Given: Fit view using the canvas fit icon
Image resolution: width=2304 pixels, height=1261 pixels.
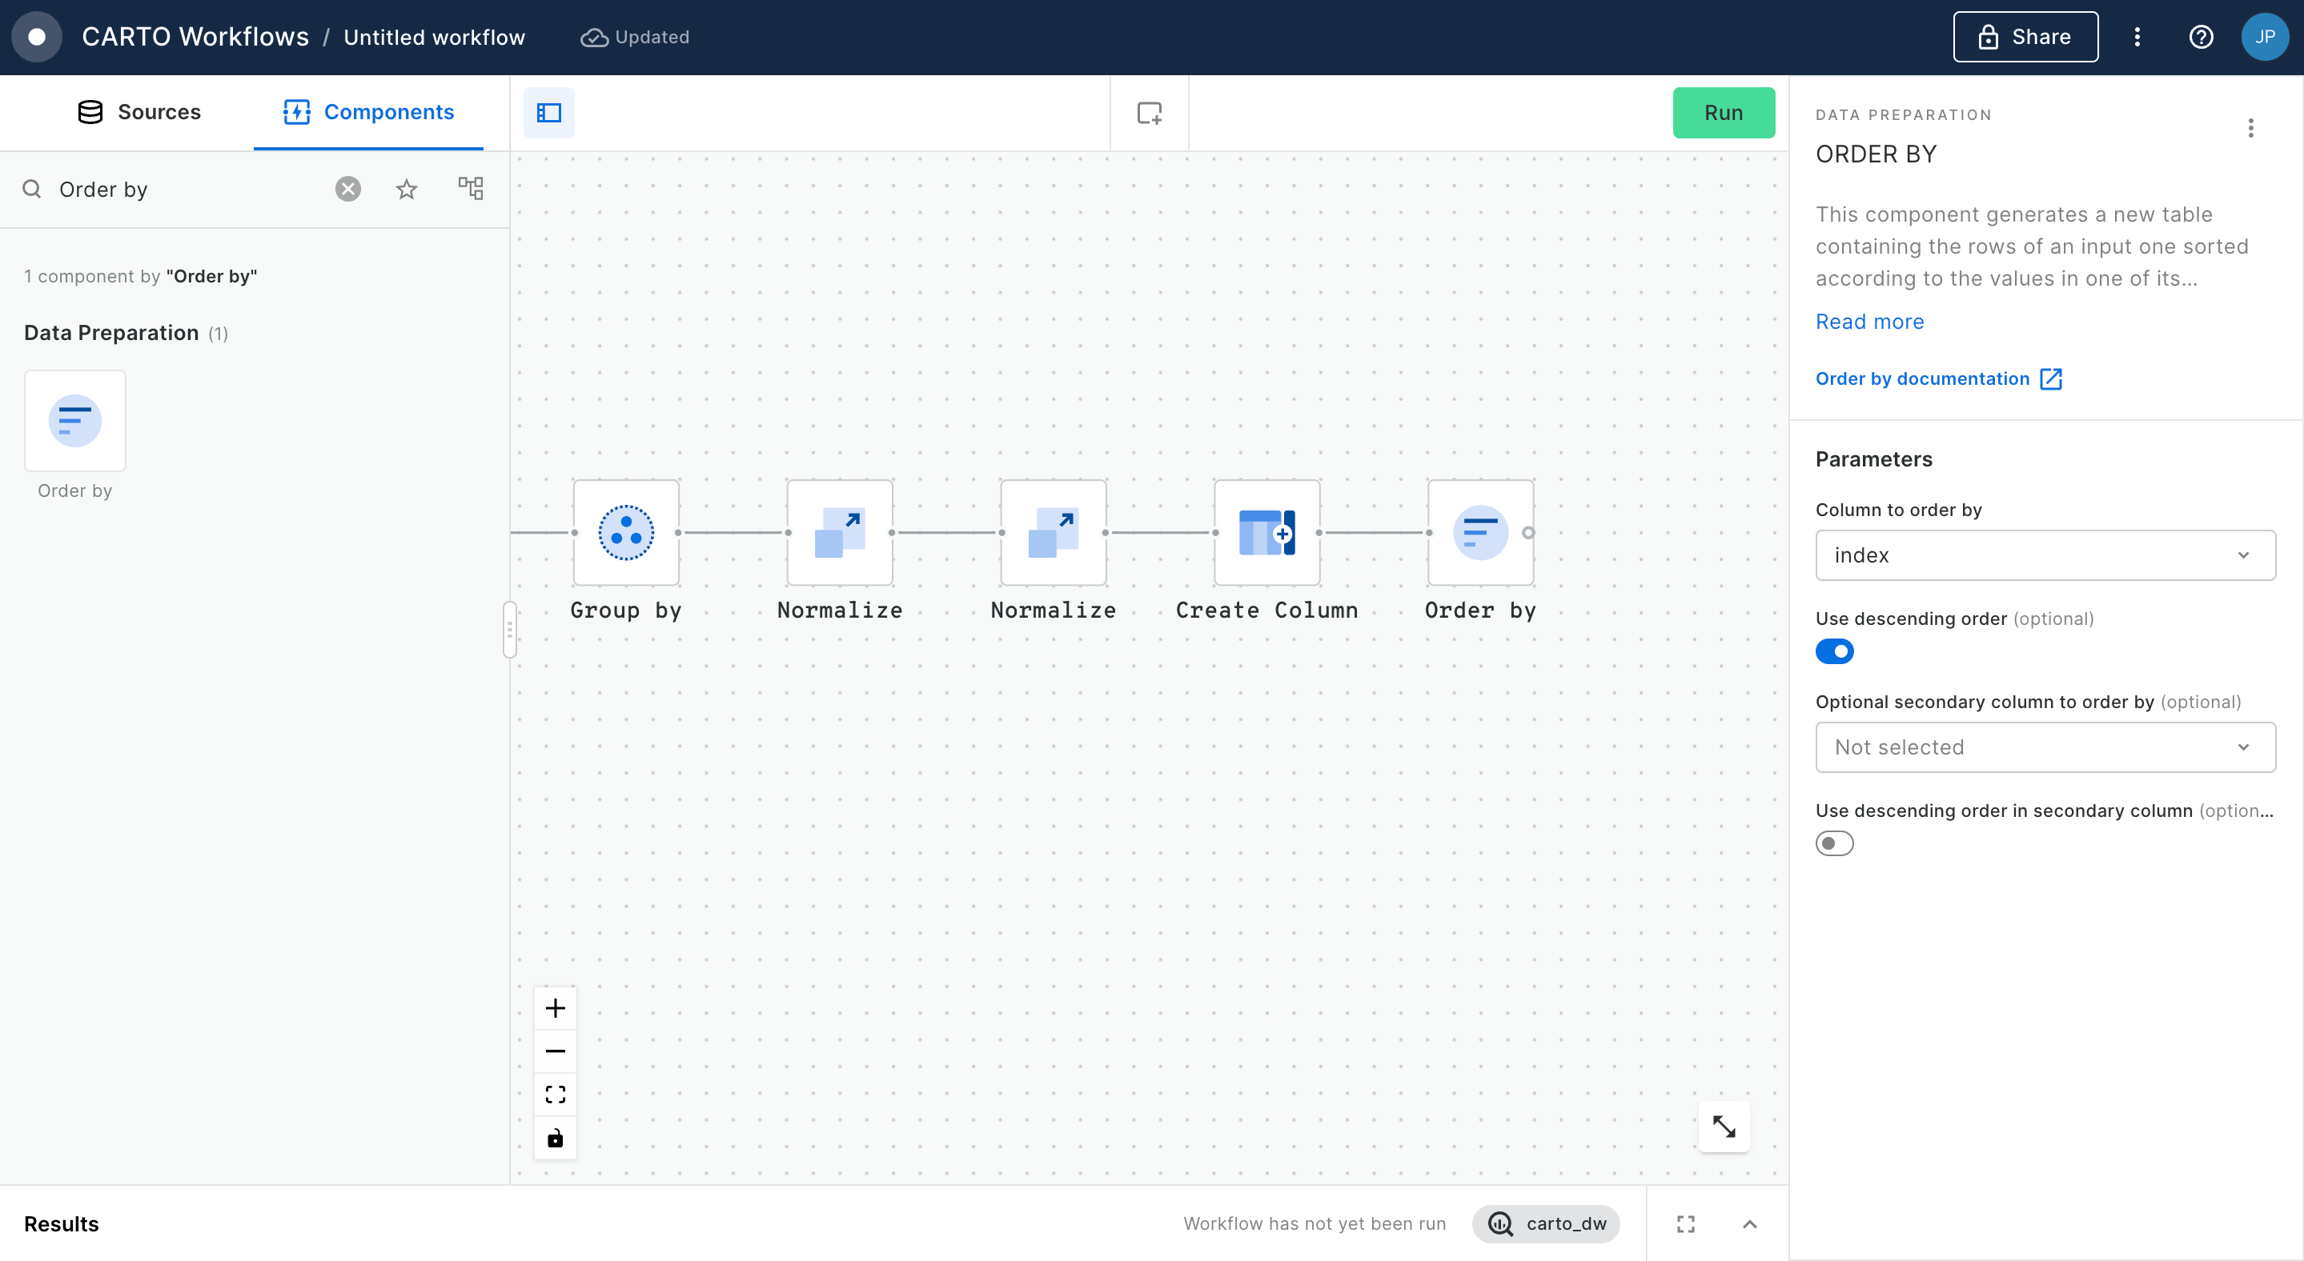Looking at the screenshot, I should pos(555,1094).
